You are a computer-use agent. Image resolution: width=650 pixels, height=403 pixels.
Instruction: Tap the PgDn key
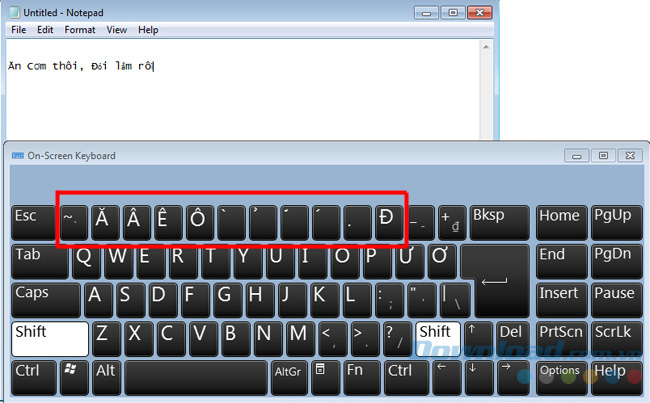pos(616,261)
